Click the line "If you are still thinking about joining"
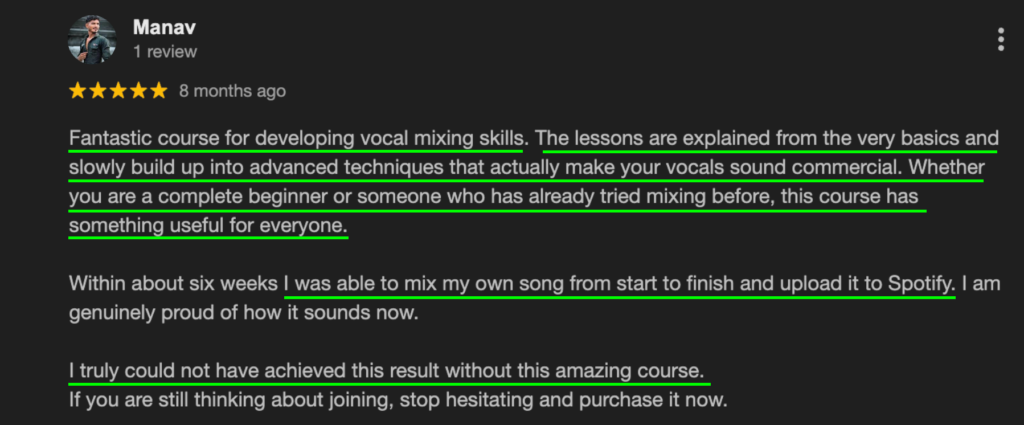 coord(396,400)
